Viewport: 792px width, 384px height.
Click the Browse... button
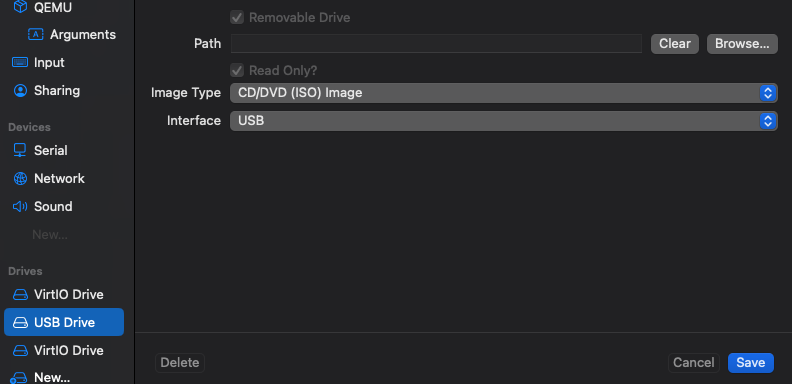[742, 44]
